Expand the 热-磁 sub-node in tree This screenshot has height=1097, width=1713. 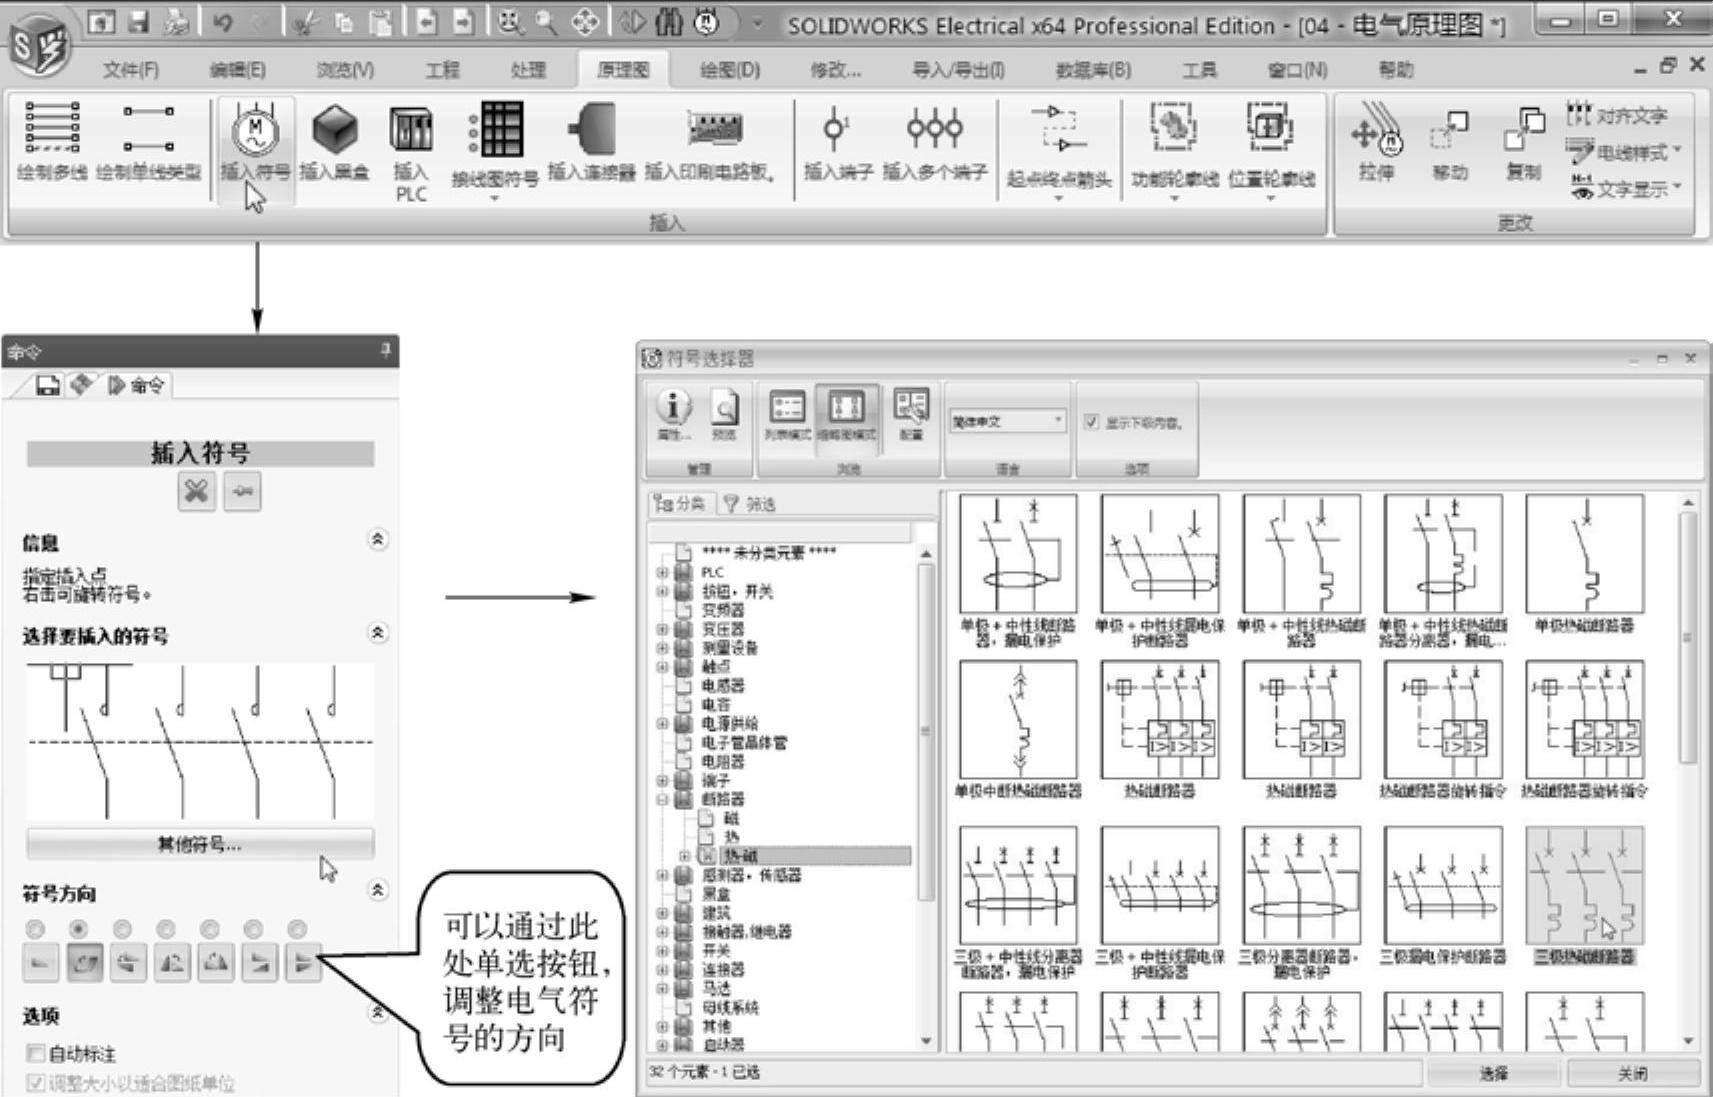pyautogui.click(x=685, y=856)
